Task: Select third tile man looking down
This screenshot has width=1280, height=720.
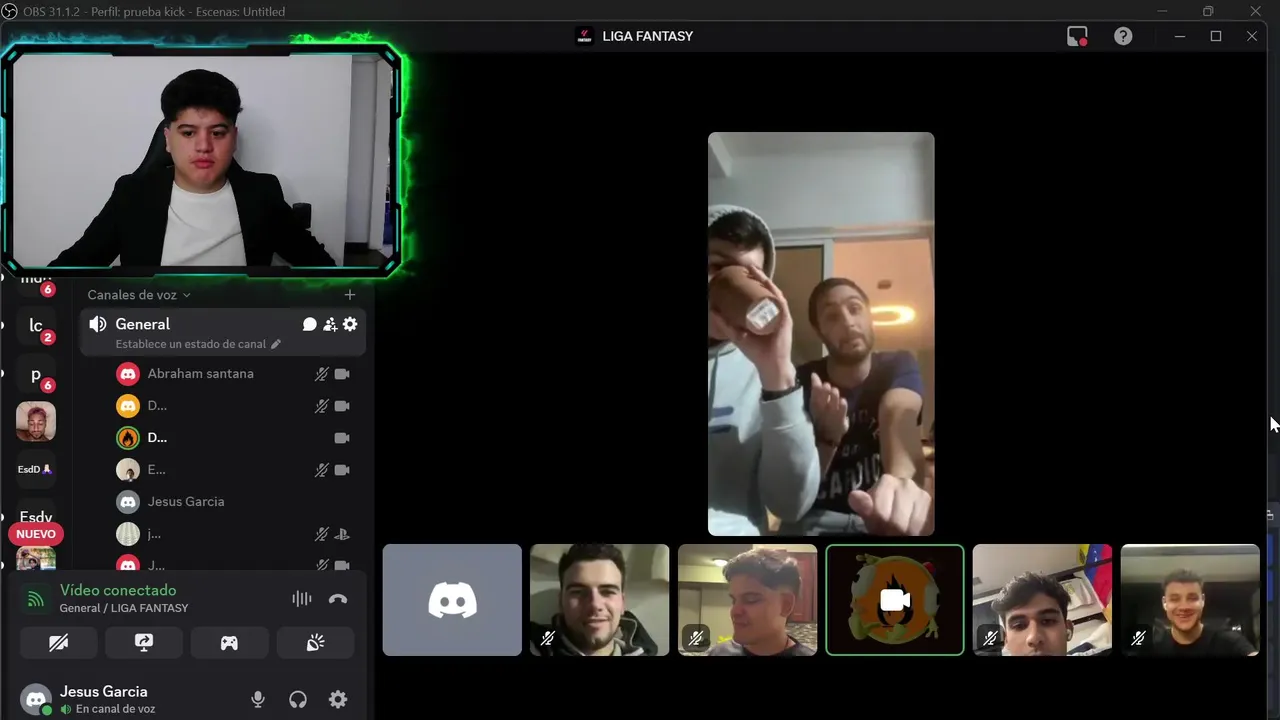Action: coord(747,600)
